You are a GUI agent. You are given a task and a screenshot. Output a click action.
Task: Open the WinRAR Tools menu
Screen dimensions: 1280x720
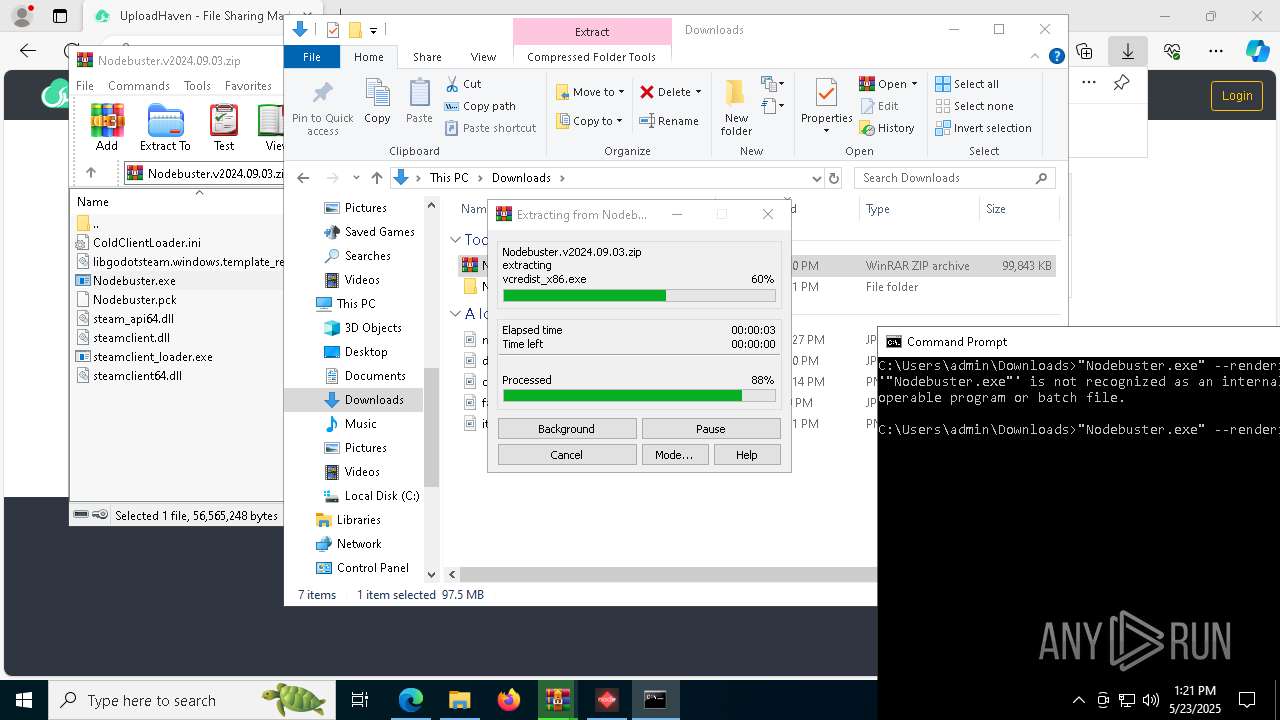coord(197,86)
